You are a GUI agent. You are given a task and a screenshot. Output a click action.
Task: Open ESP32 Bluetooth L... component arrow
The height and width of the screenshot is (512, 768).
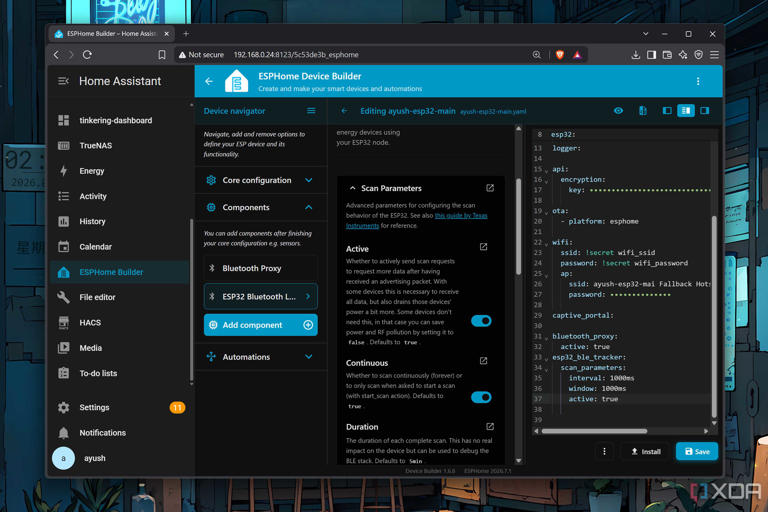(x=308, y=296)
